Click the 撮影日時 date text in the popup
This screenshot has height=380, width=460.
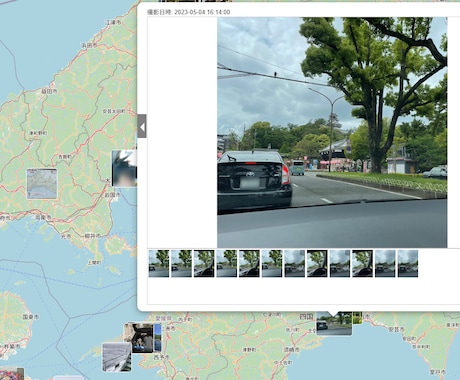pyautogui.click(x=189, y=12)
